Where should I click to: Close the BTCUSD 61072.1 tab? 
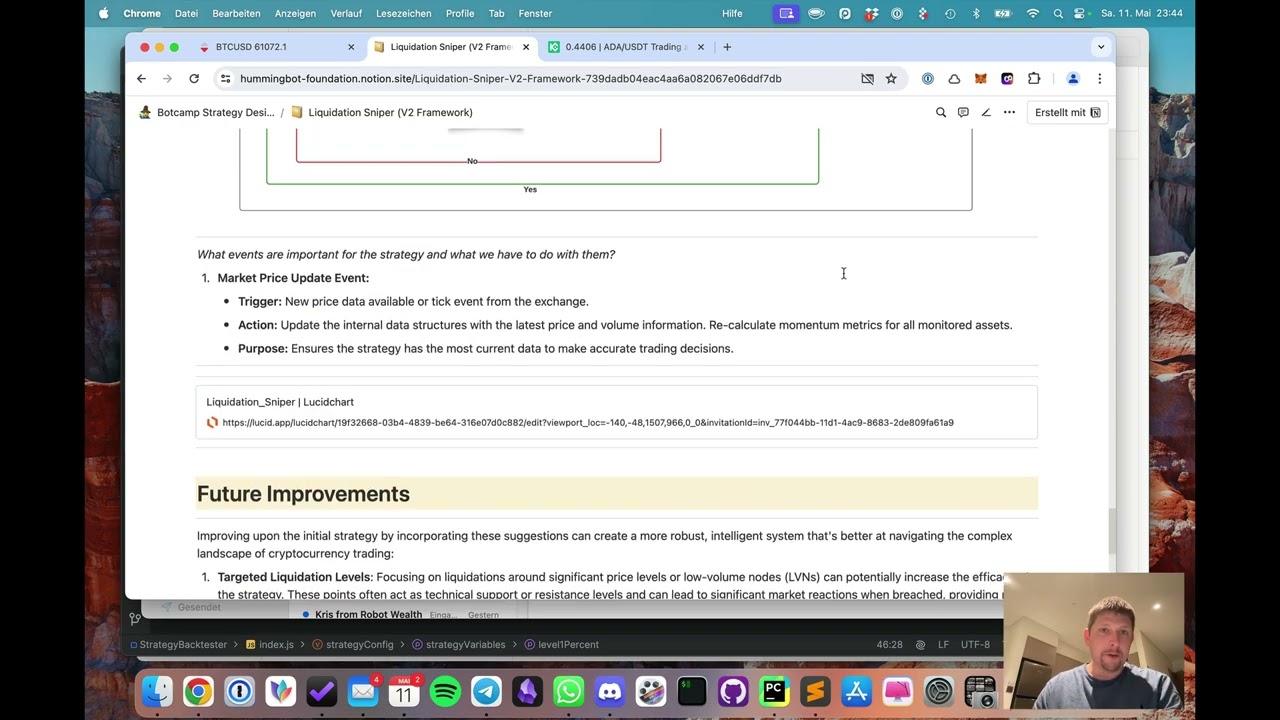351,47
